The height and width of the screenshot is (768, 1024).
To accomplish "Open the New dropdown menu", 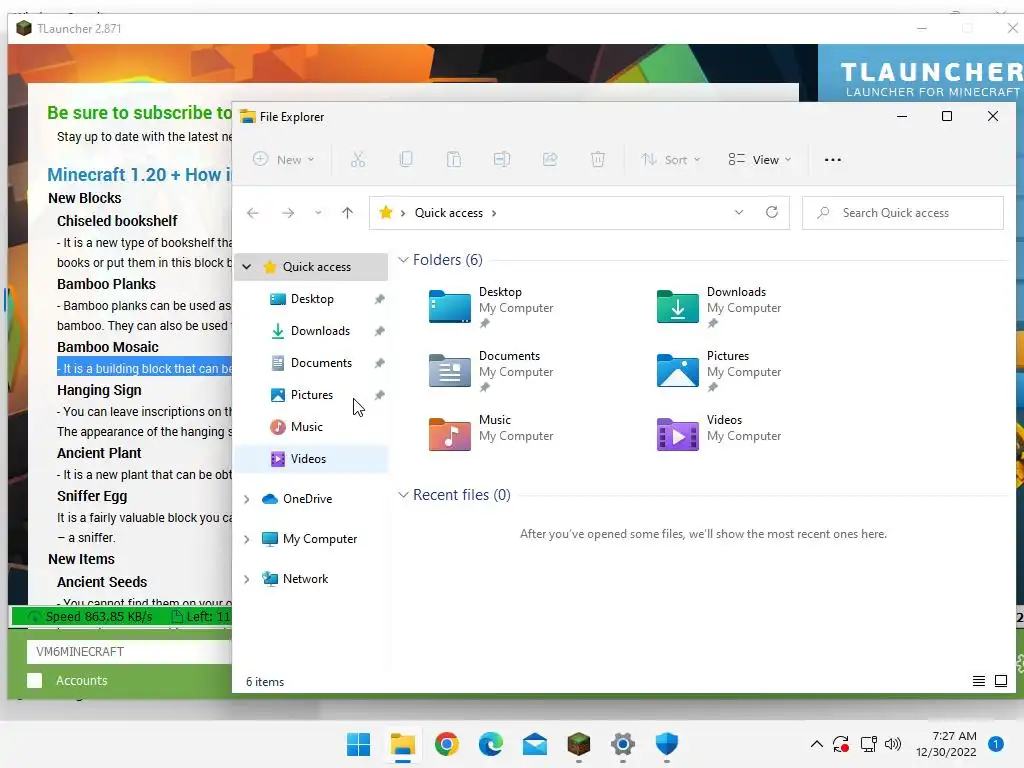I will 284,159.
